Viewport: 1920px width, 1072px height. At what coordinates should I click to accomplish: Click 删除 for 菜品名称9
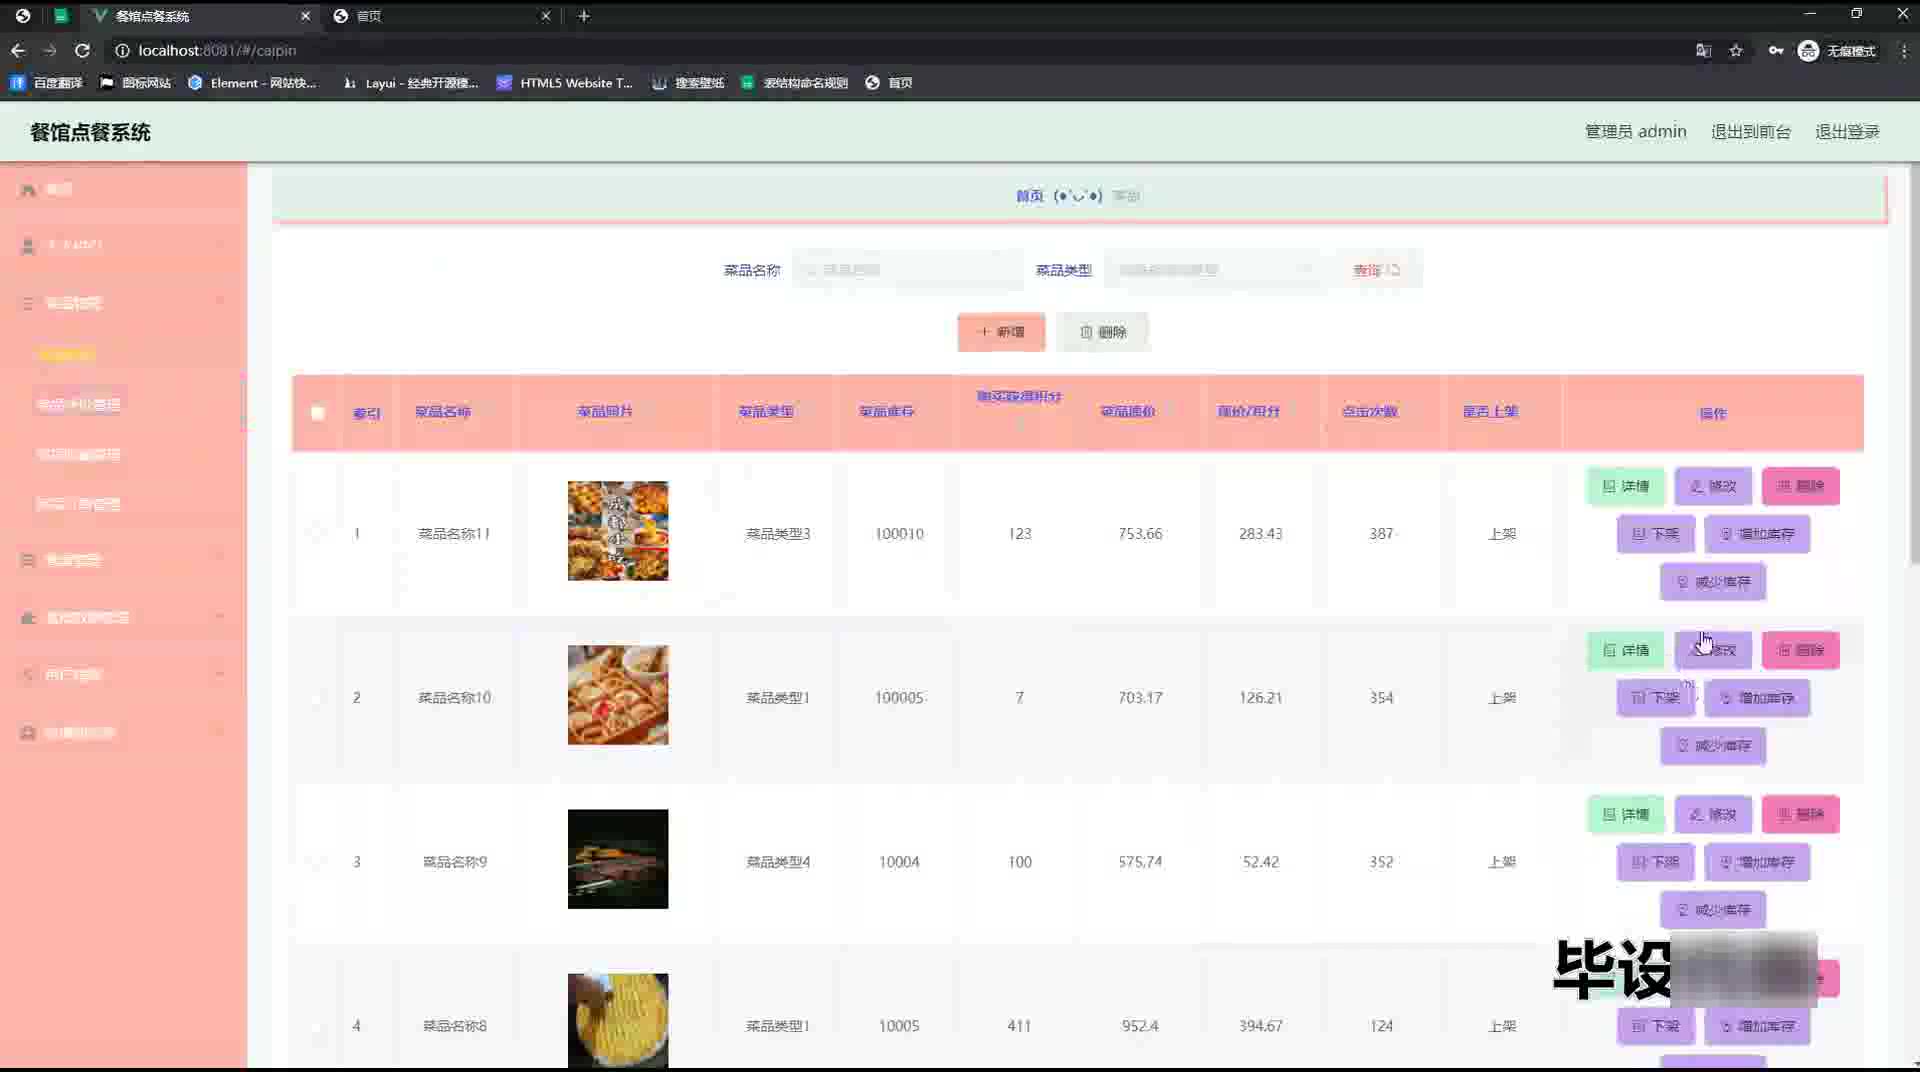click(x=1800, y=814)
